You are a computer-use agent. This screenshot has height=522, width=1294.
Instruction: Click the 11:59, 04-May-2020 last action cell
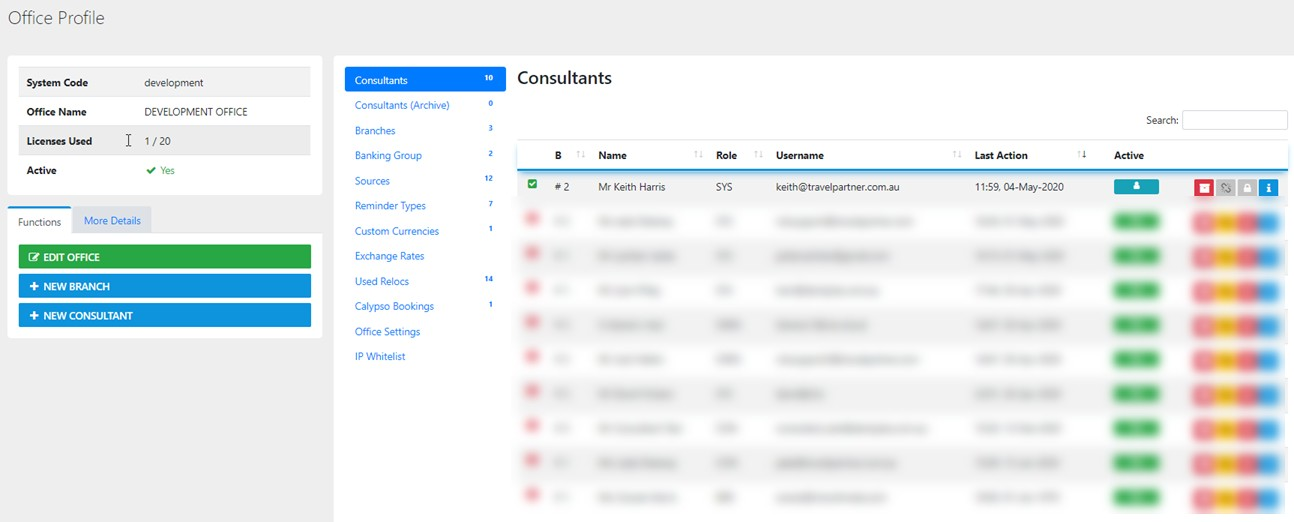(1020, 187)
